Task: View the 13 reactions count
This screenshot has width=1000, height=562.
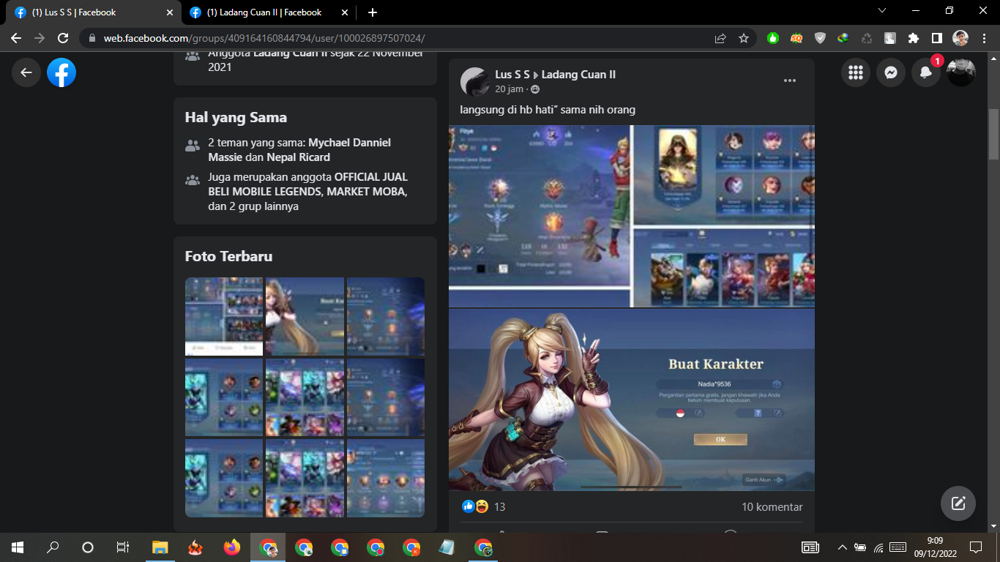Action: click(499, 507)
